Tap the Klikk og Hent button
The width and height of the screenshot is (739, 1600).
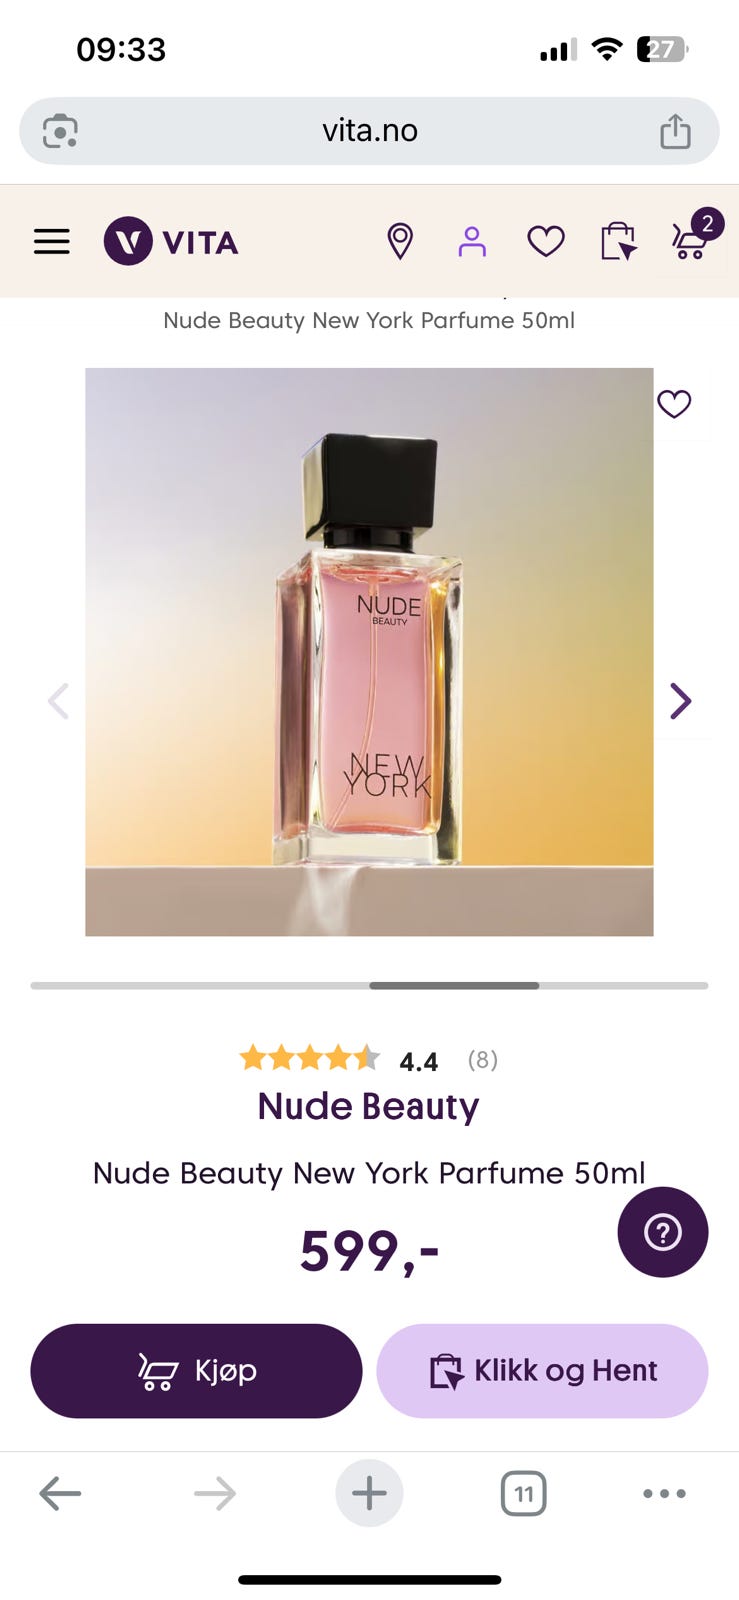[542, 1371]
